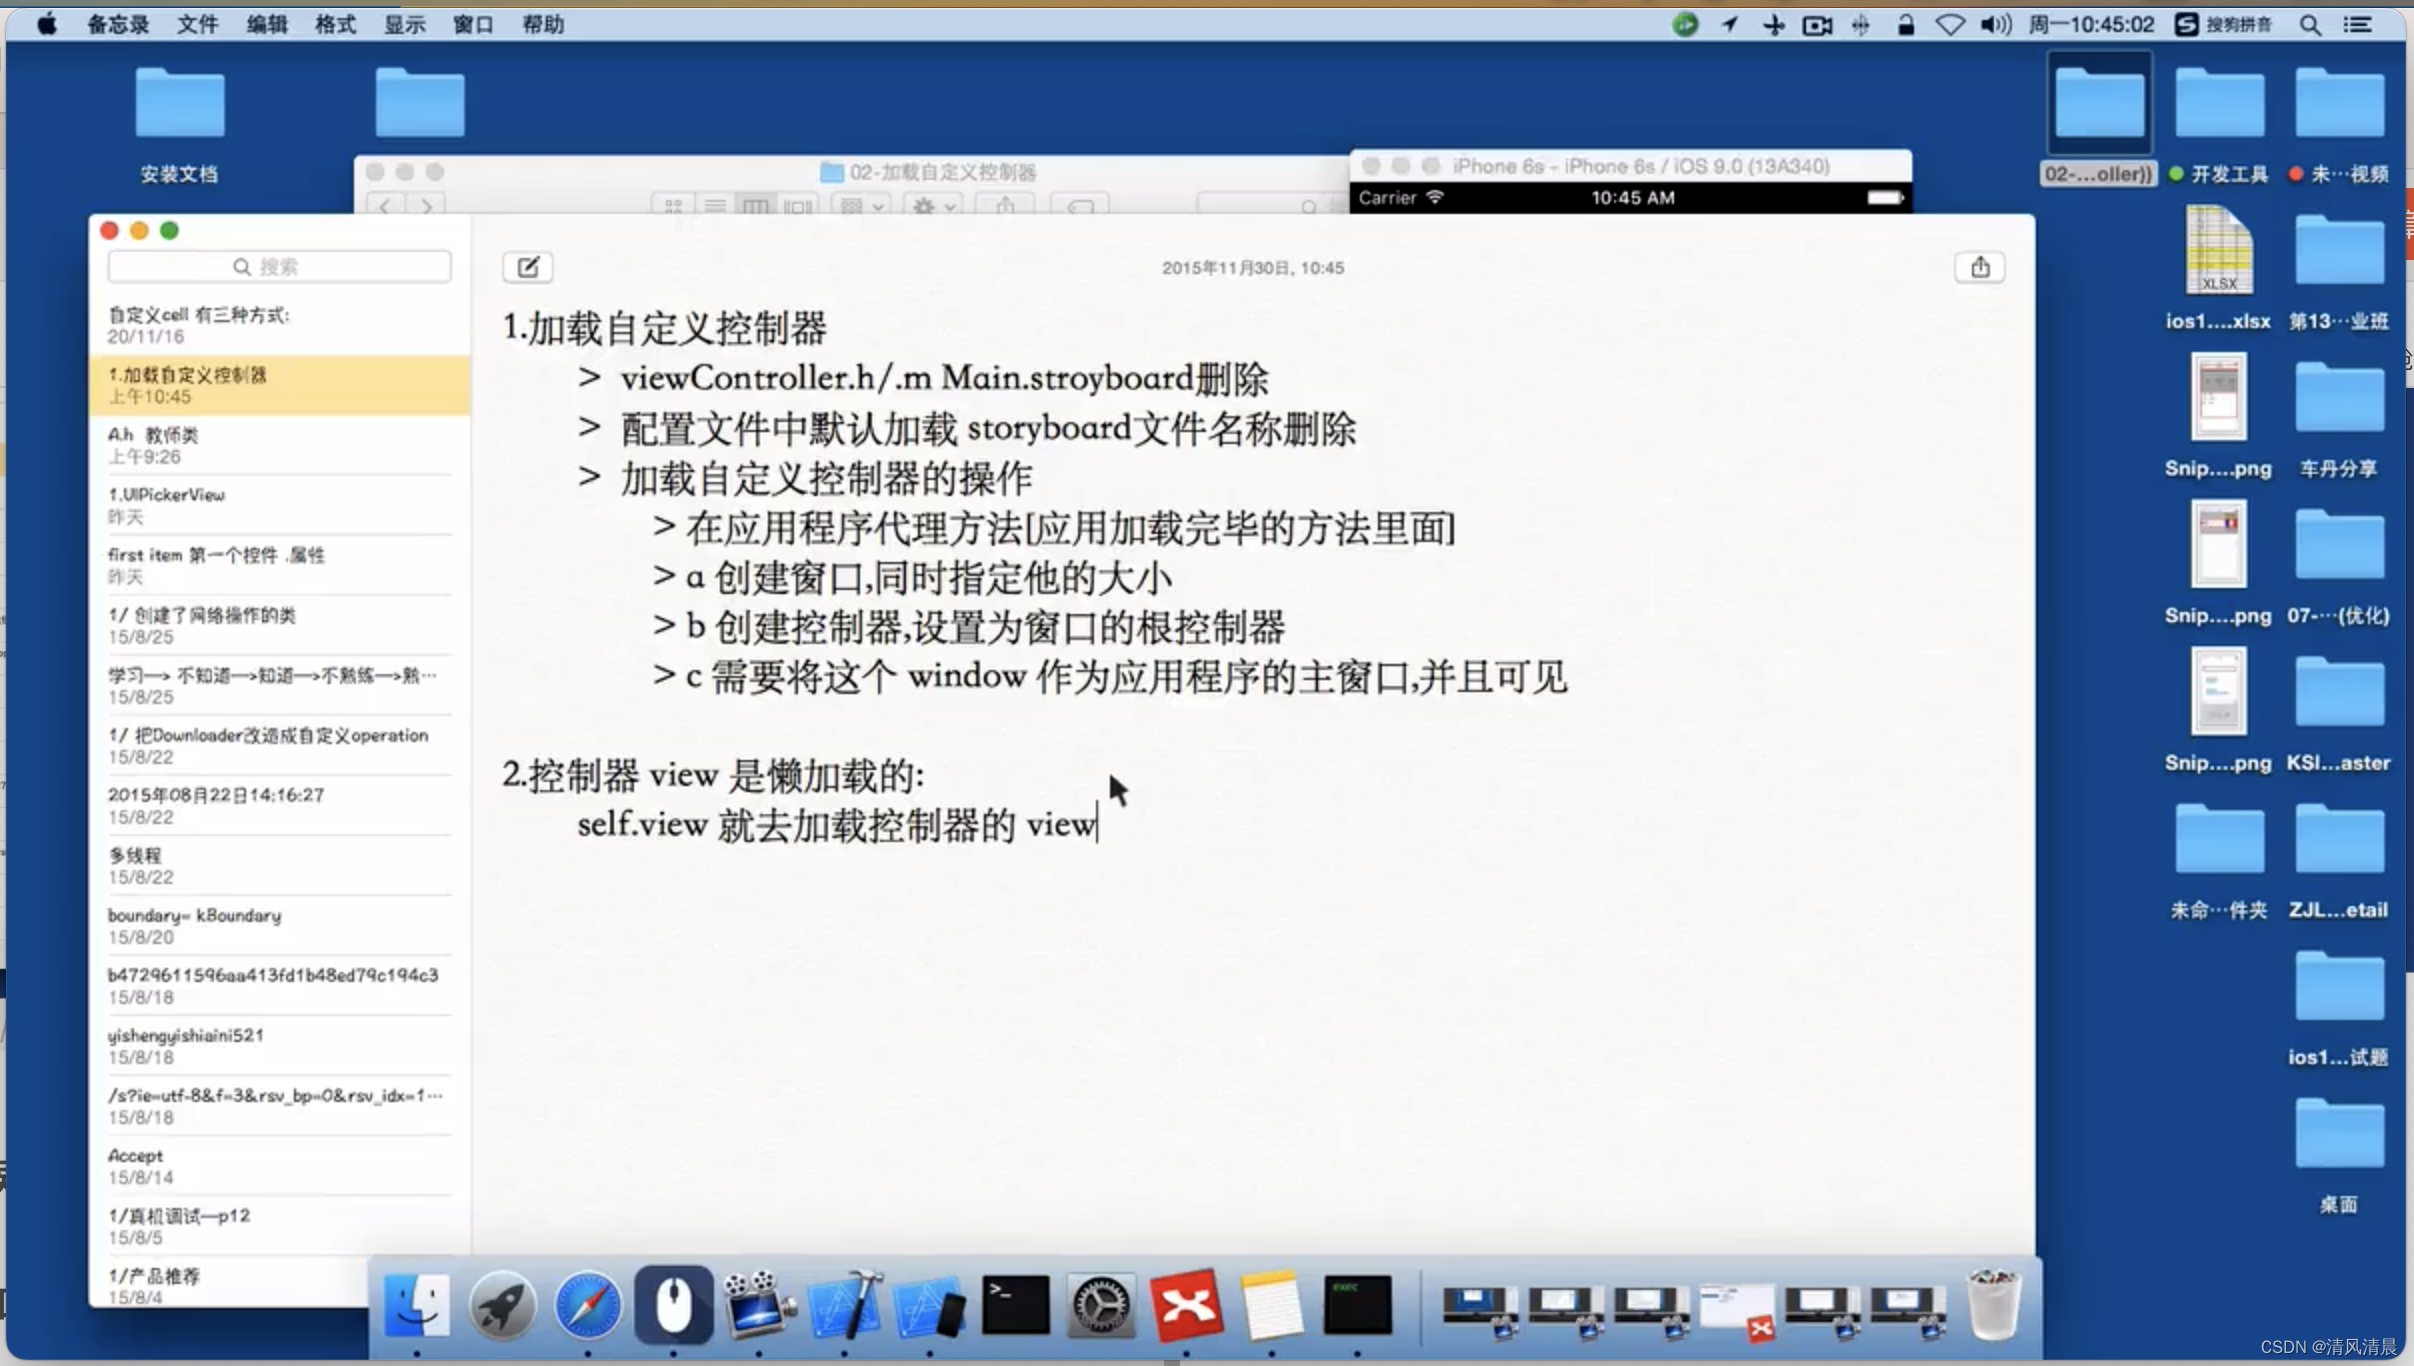Open Finder window arrange dropdown
The height and width of the screenshot is (1366, 2414).
point(862,206)
